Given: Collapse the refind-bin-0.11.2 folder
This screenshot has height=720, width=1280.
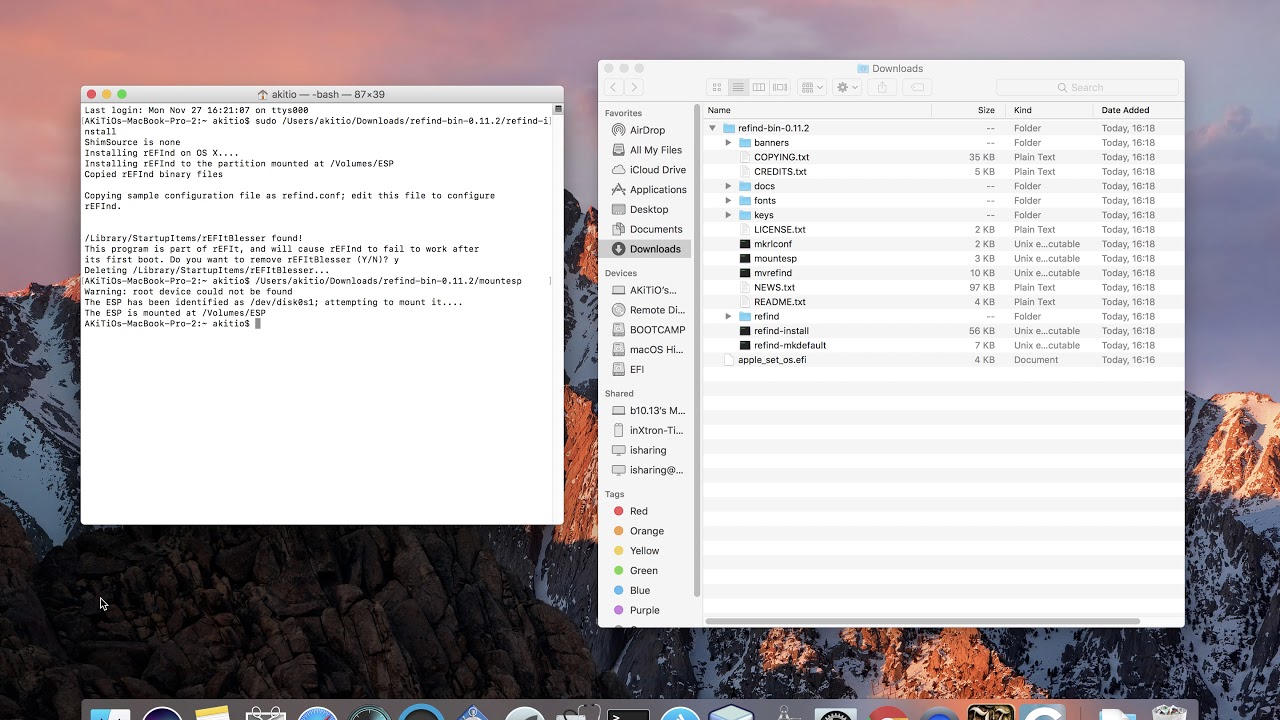Looking at the screenshot, I should [713, 128].
